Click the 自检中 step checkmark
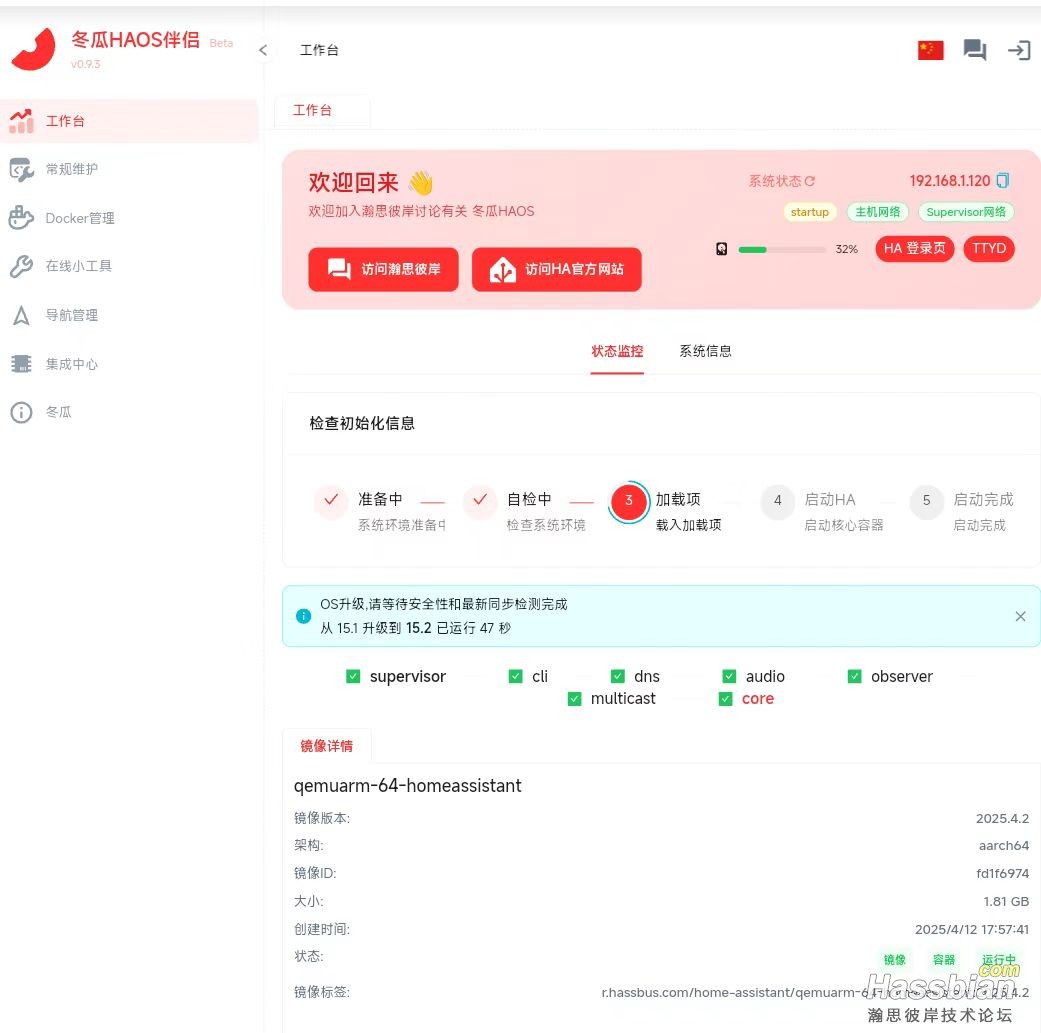The width and height of the screenshot is (1041, 1033). pos(480,500)
